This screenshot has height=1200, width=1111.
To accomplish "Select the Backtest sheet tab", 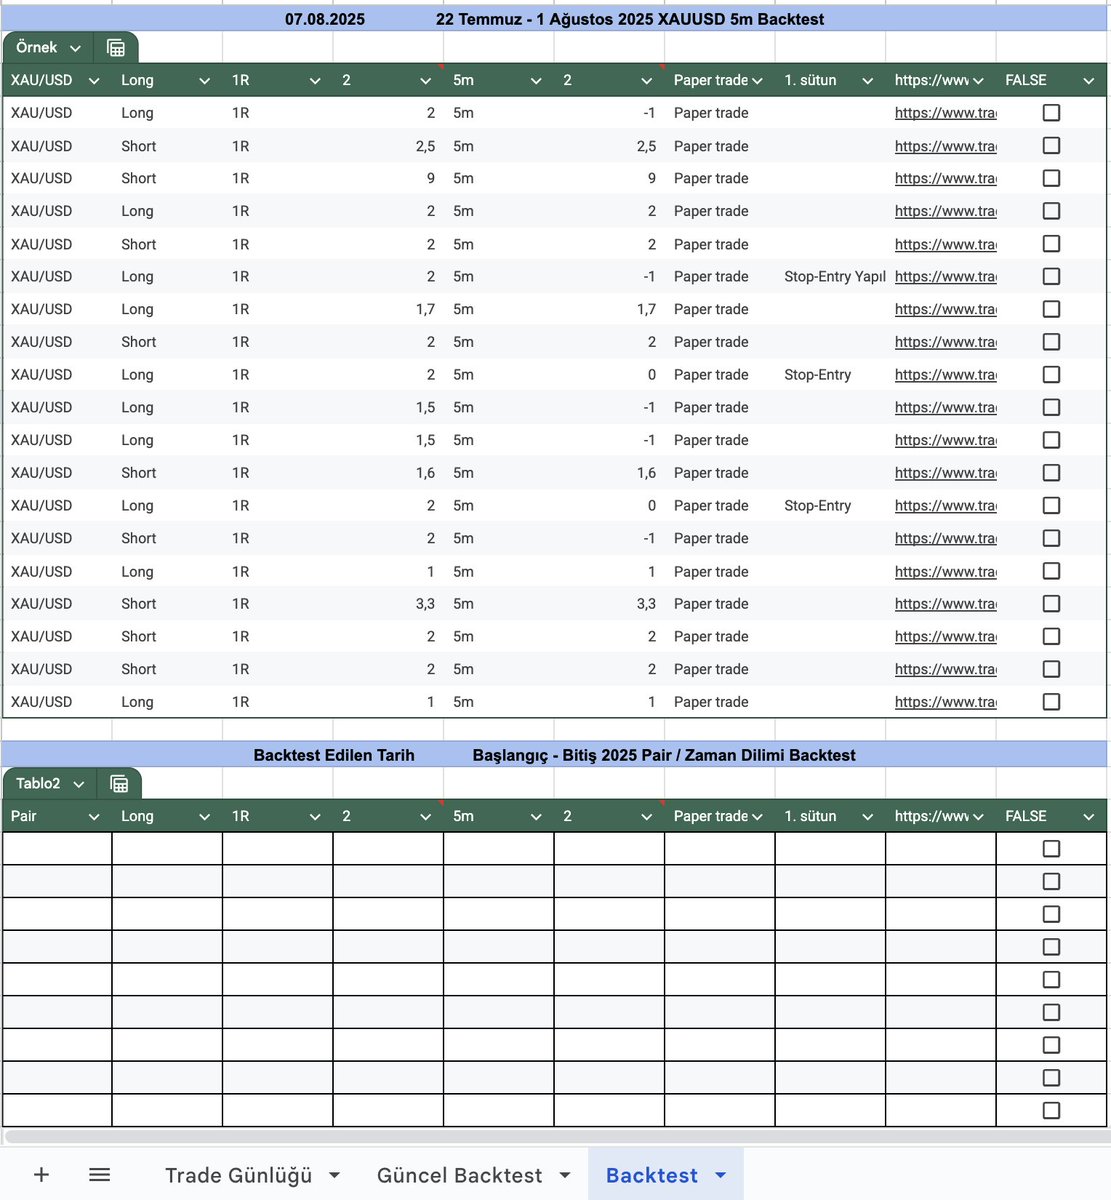I will tap(652, 1175).
